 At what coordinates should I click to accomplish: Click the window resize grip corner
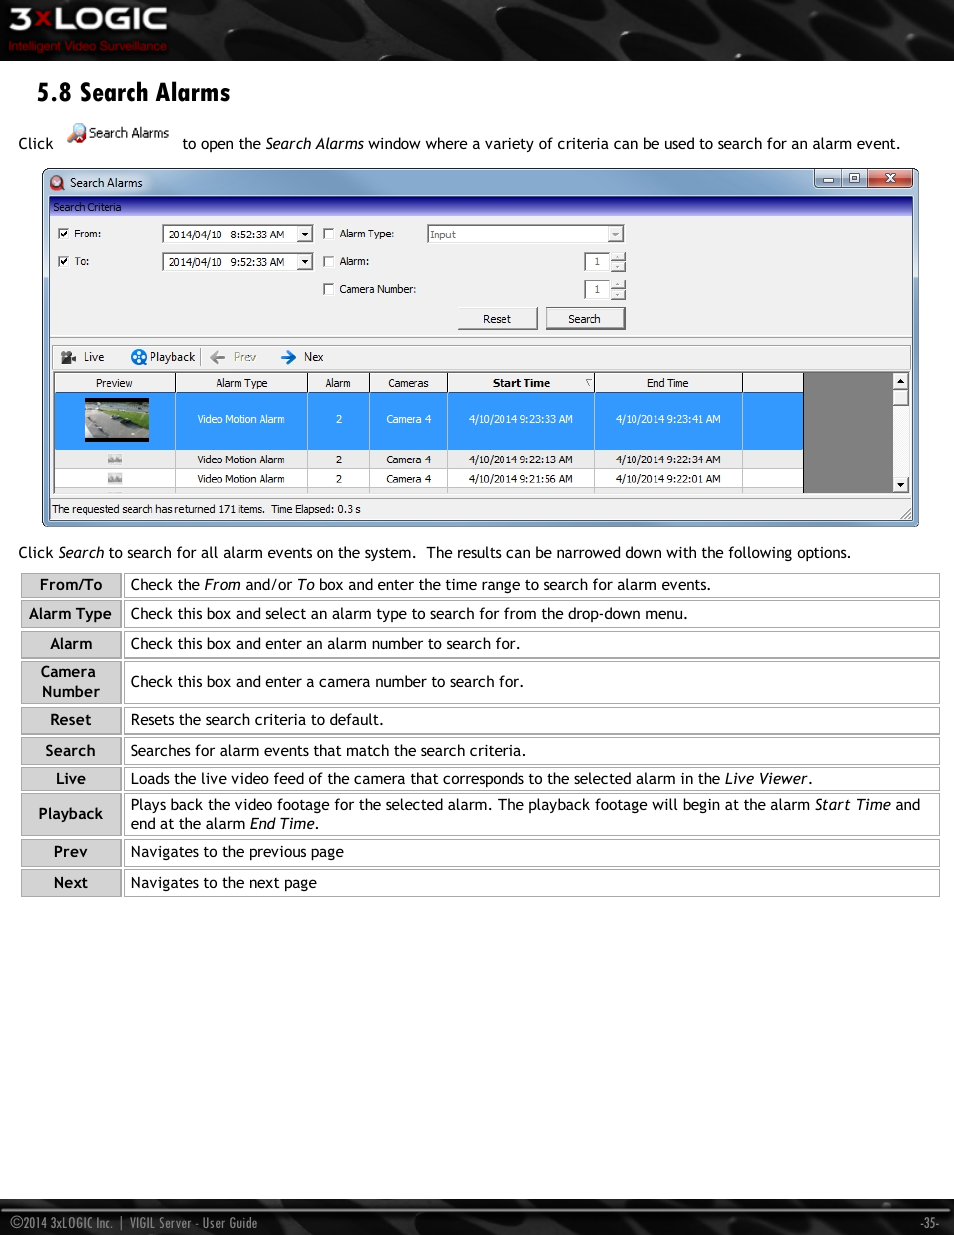(906, 513)
